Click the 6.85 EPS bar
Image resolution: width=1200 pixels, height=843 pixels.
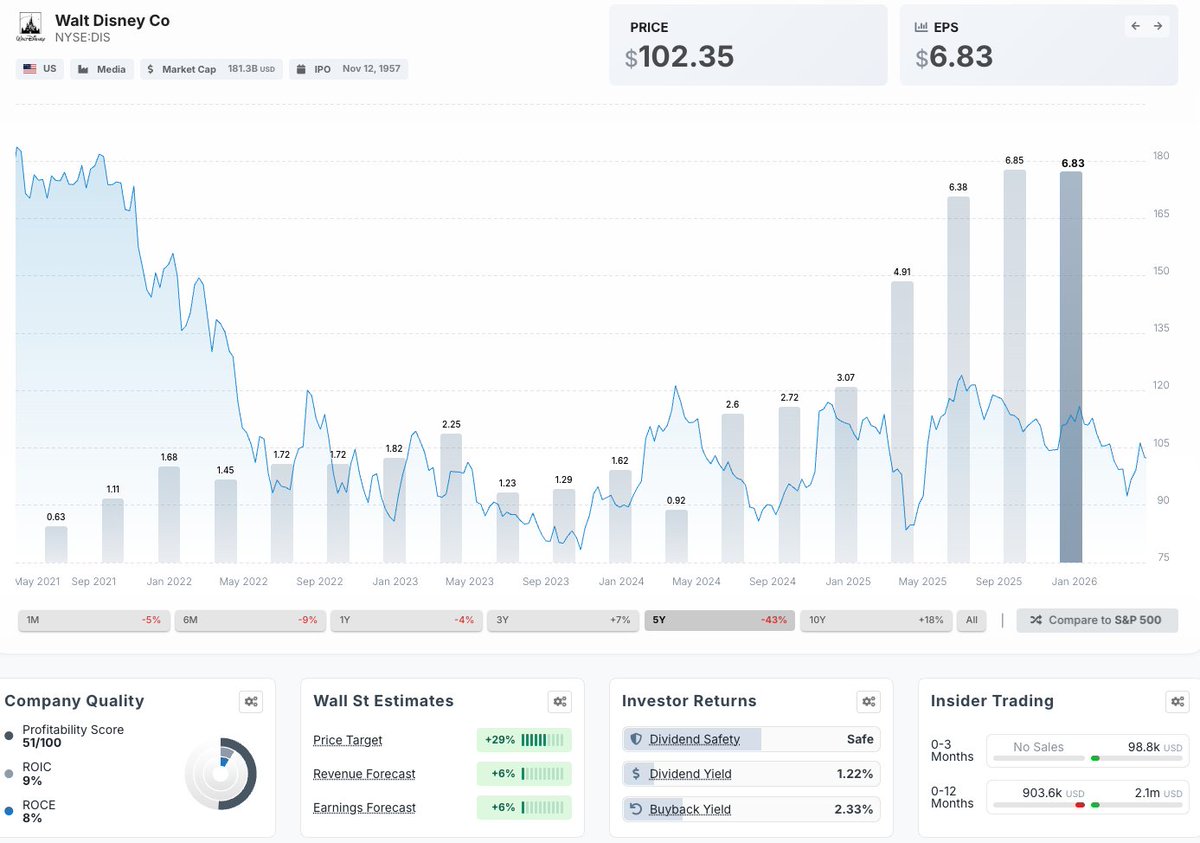1015,366
